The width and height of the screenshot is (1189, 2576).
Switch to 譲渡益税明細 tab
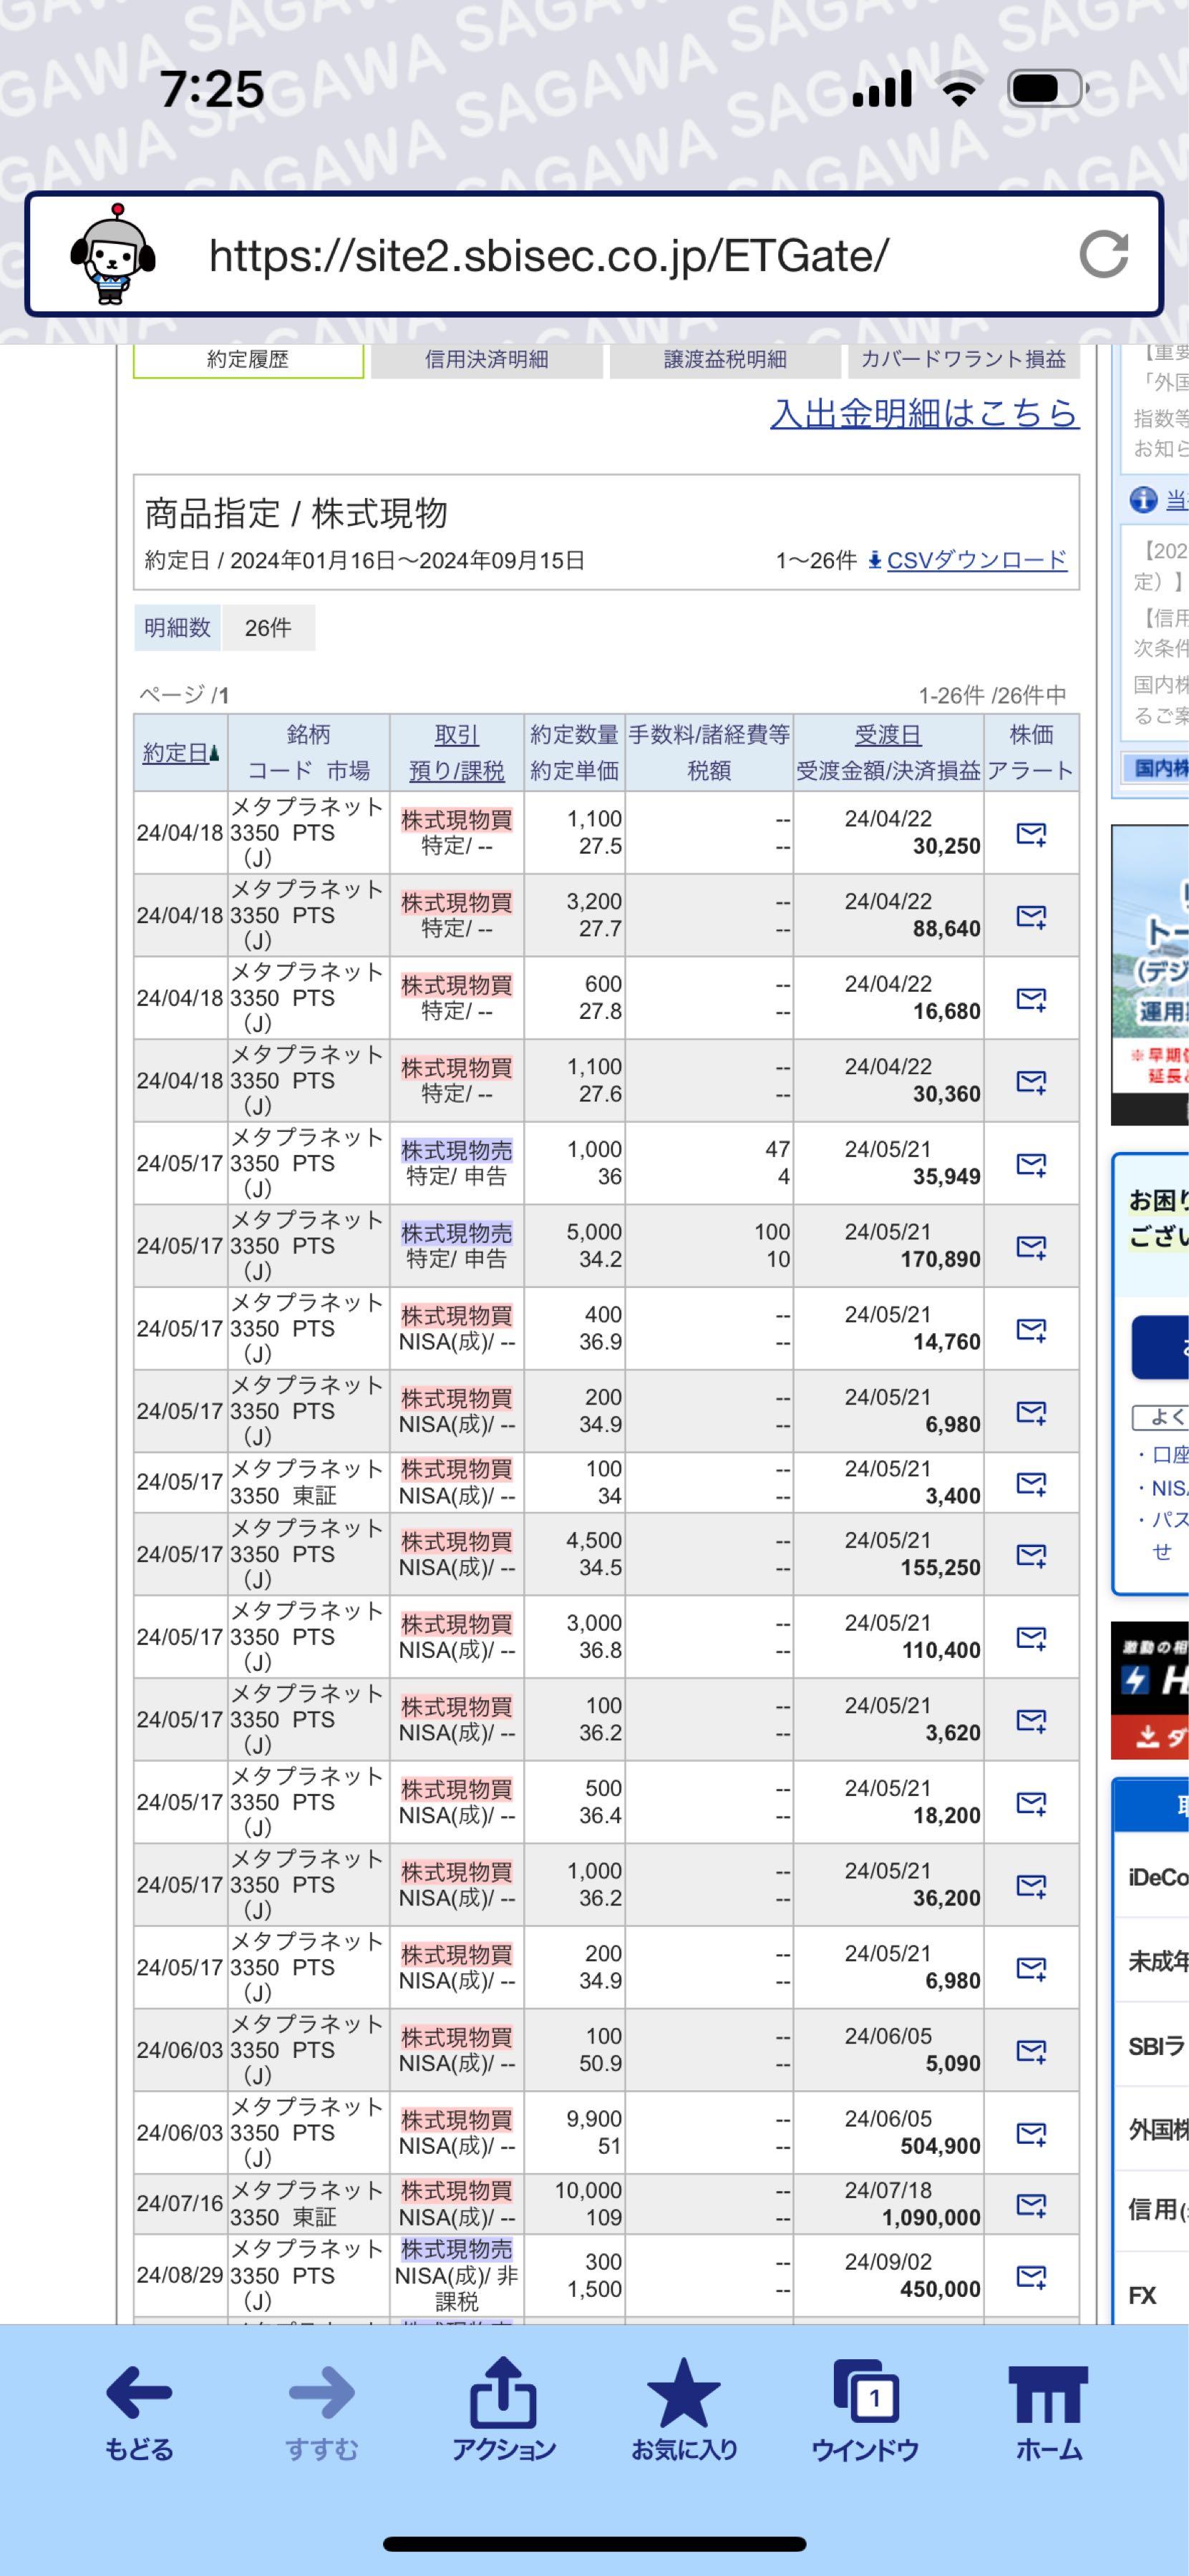coord(725,360)
